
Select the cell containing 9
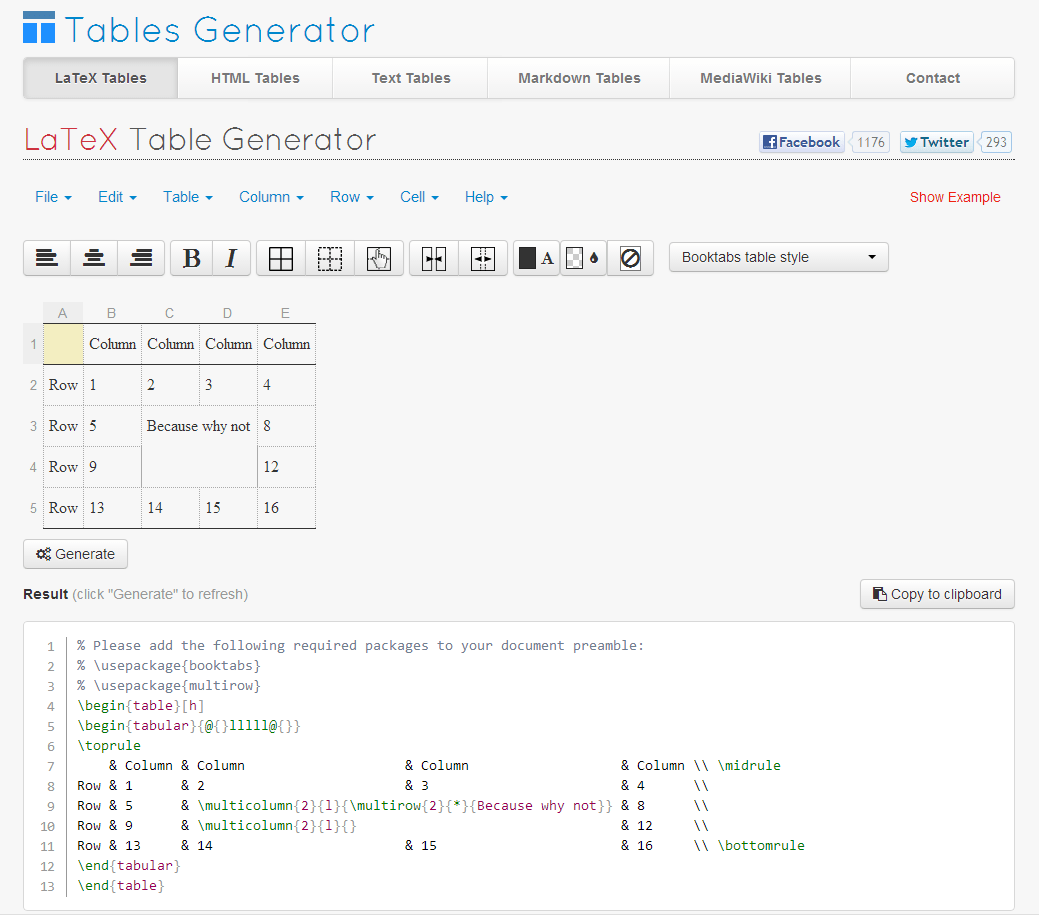tap(112, 467)
